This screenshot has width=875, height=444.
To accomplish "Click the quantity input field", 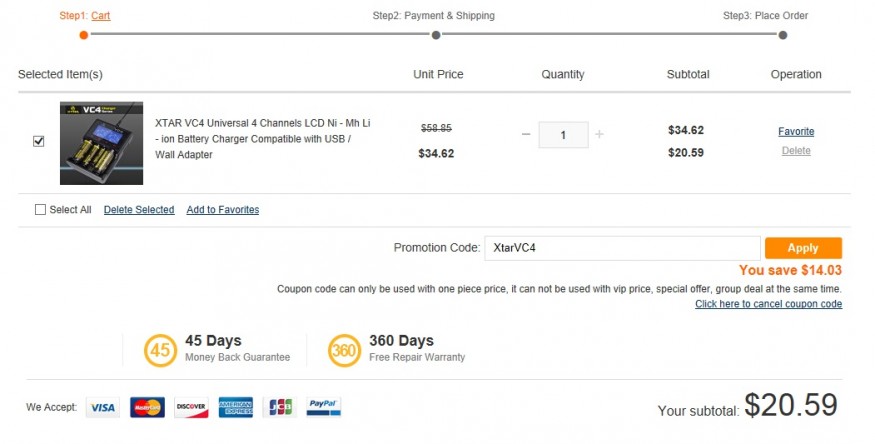I will 563,135.
